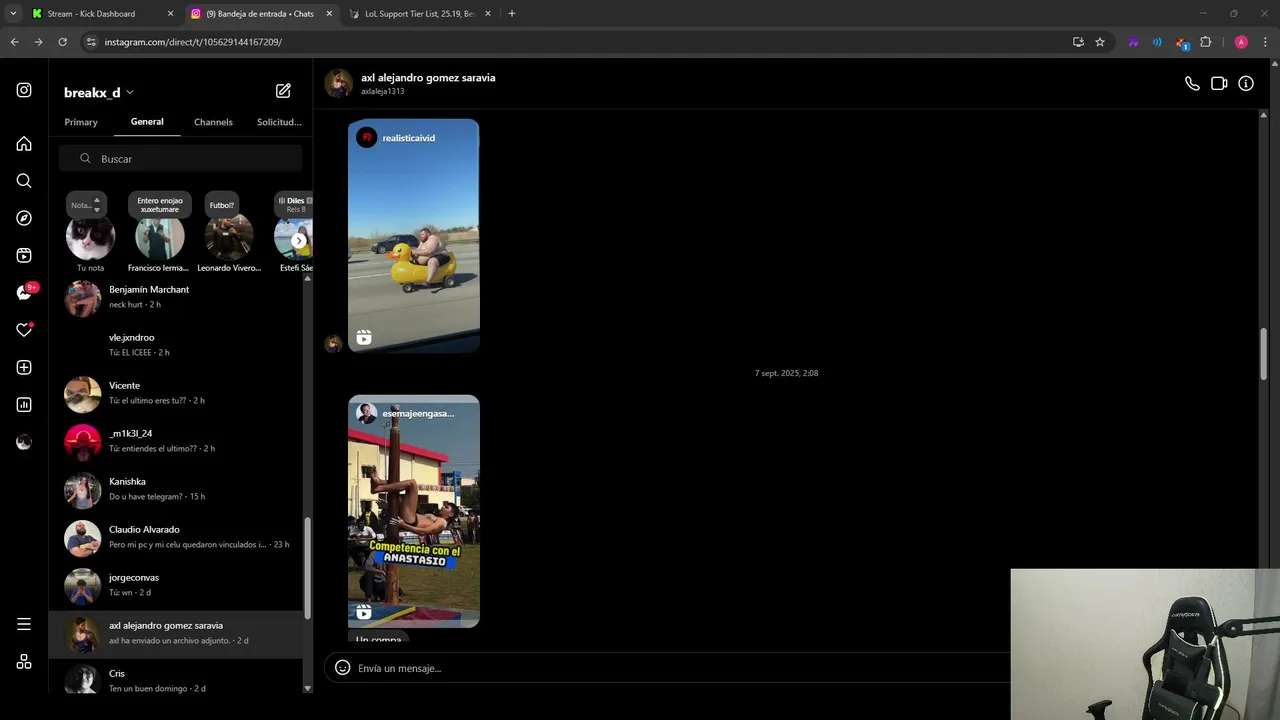The image size is (1280, 720).
Task: Open Notifications heart icon
Action: click(x=24, y=330)
